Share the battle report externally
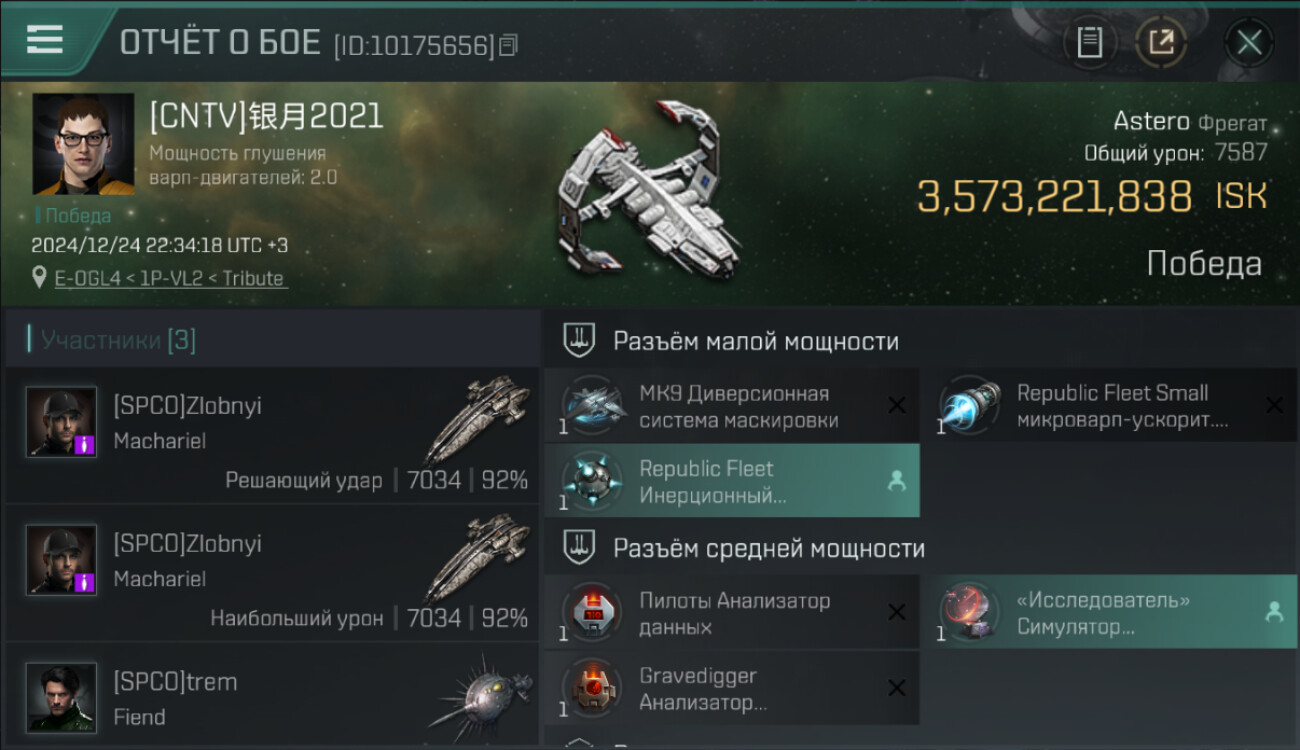This screenshot has width=1300, height=750. pyautogui.click(x=1161, y=42)
